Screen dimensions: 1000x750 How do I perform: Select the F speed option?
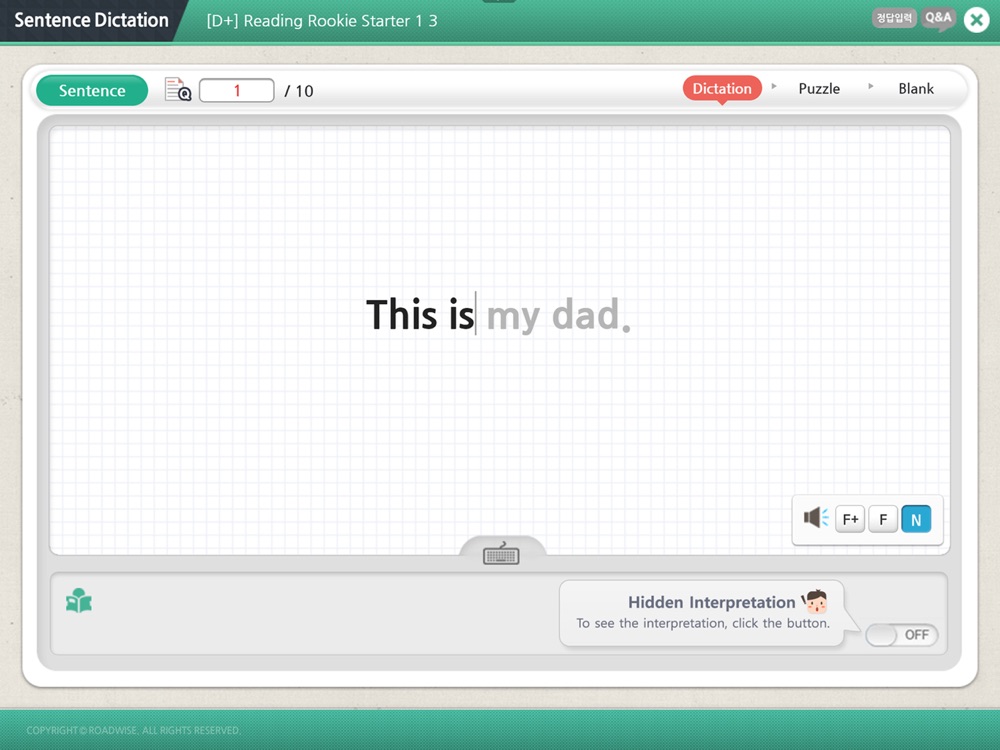click(x=883, y=519)
